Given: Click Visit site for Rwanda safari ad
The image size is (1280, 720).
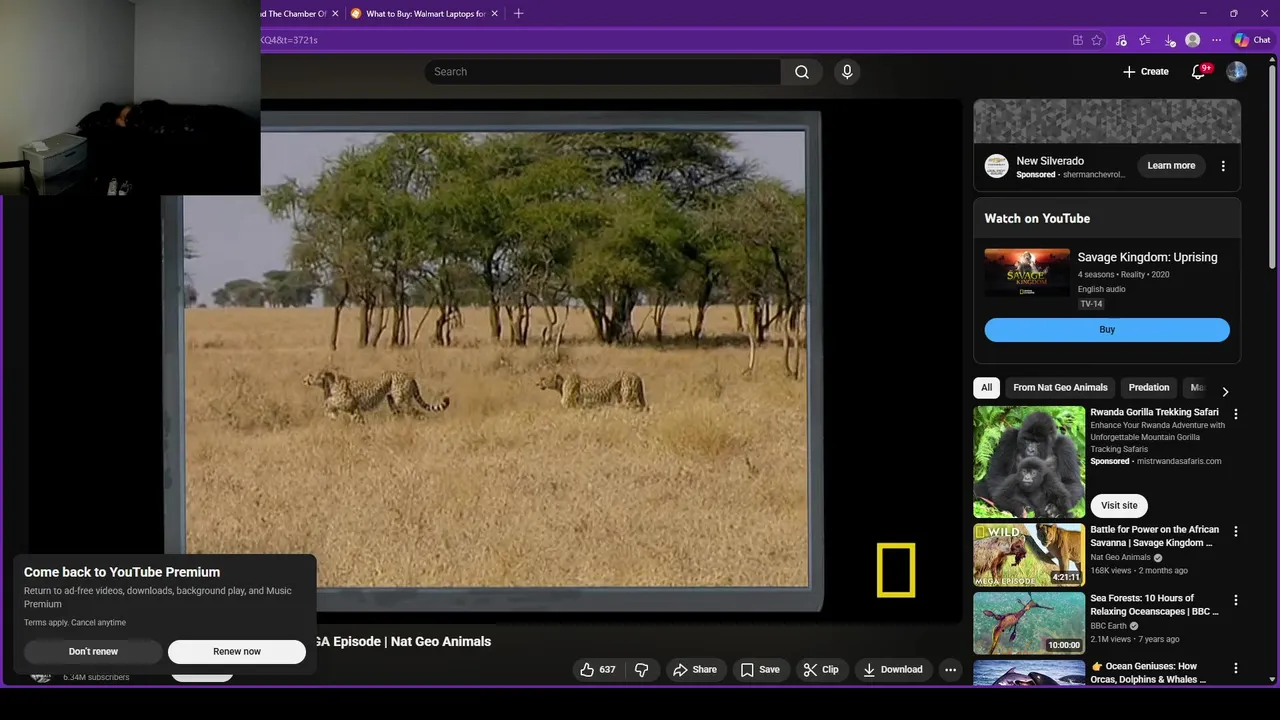Looking at the screenshot, I should (1119, 505).
